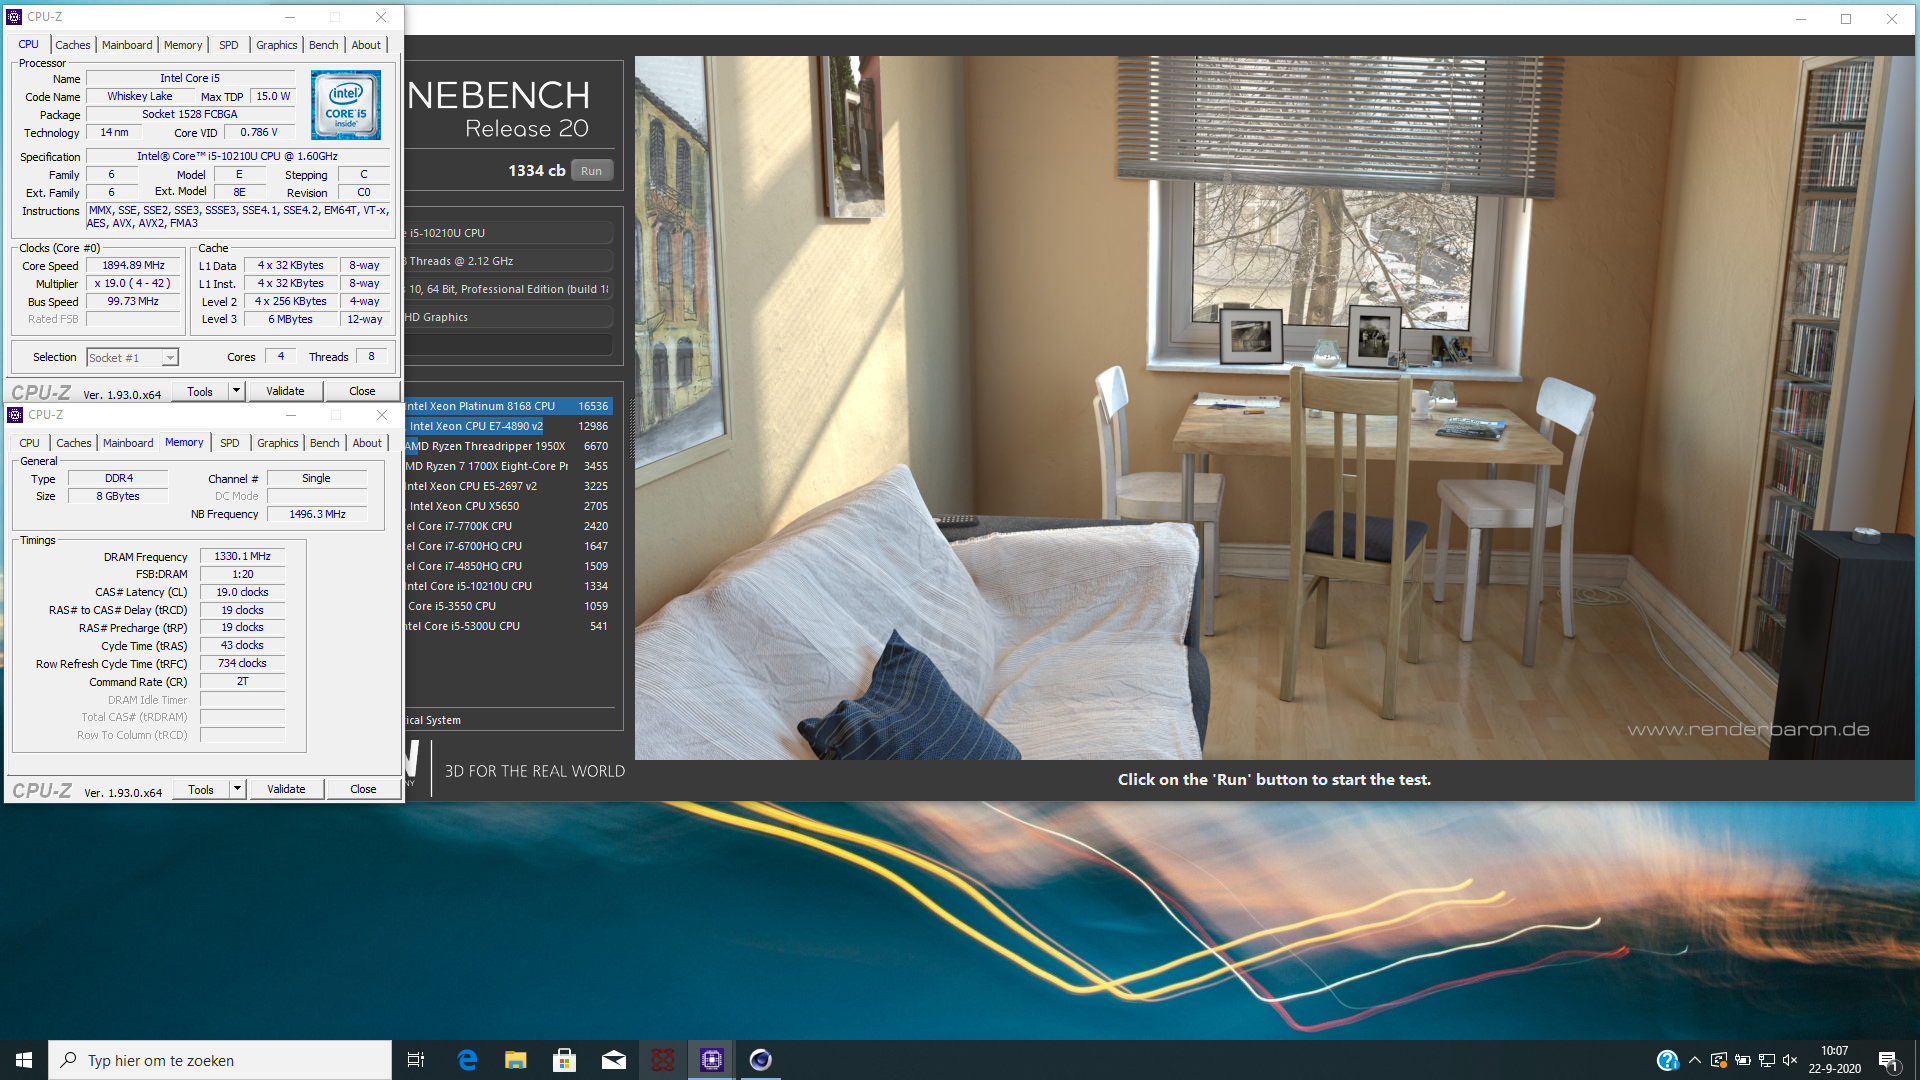Check the battery status tray icon
Image resolution: width=1920 pixels, height=1080 pixels.
pyautogui.click(x=1743, y=1060)
